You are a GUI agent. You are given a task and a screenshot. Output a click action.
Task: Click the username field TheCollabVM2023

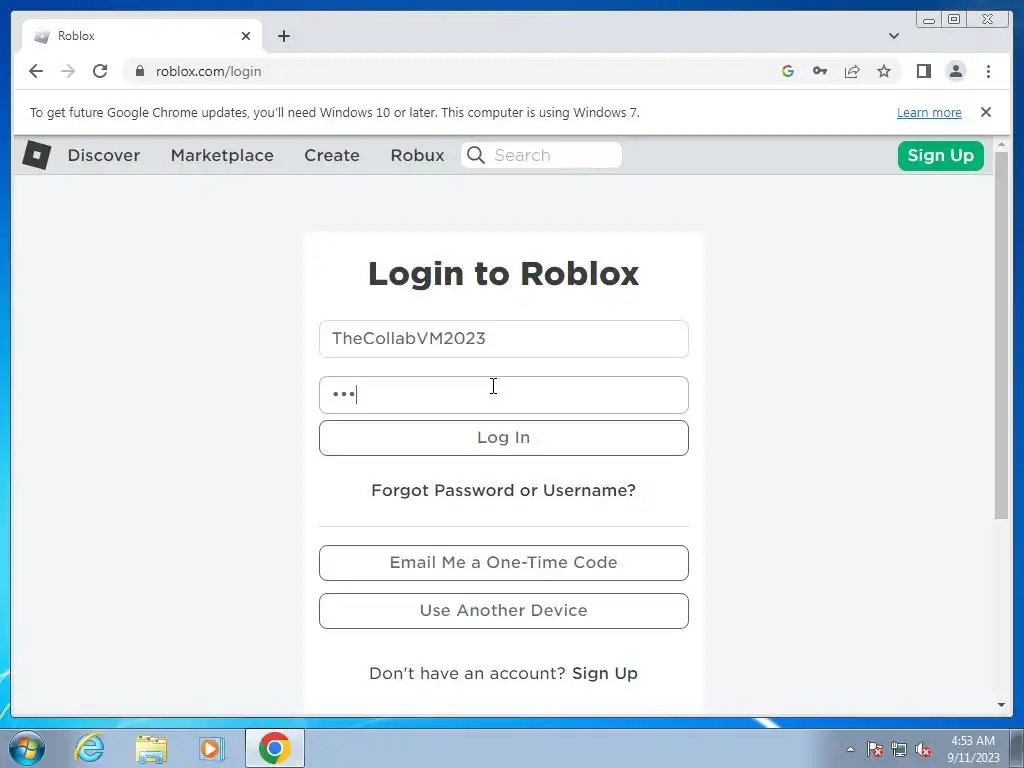[504, 339]
